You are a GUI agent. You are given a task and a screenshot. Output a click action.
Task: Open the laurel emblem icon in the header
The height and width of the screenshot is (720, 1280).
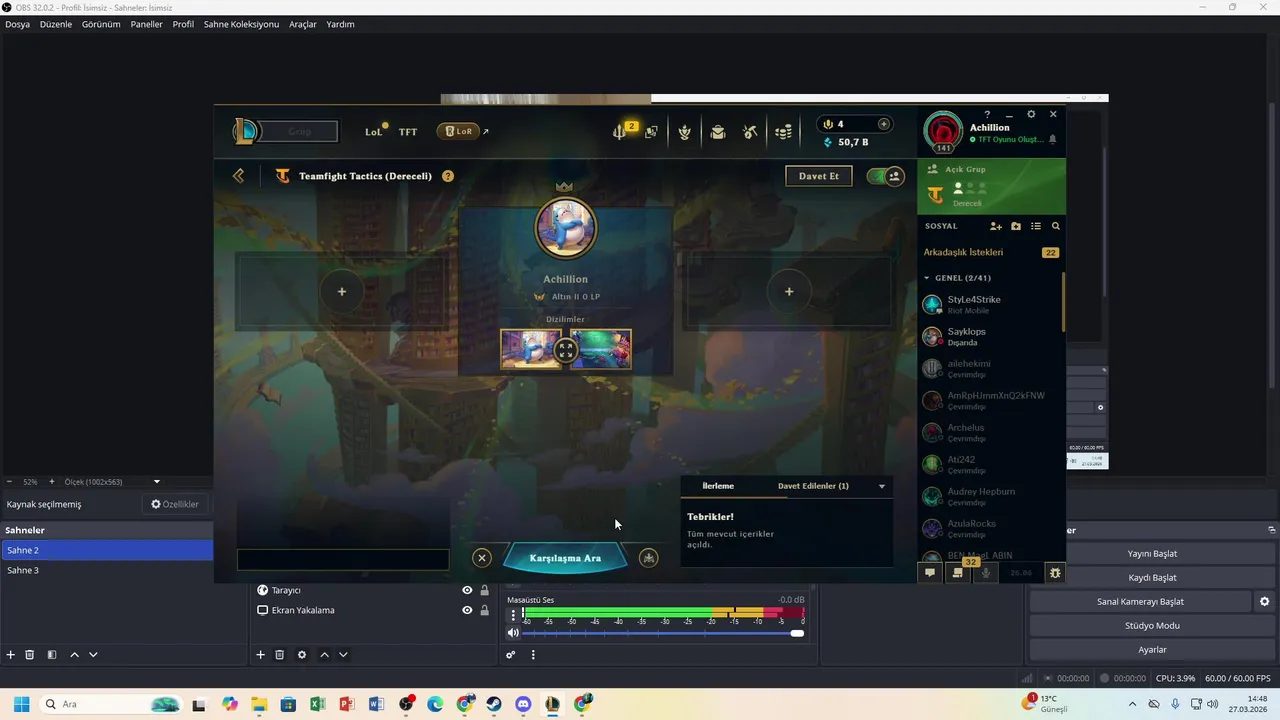pos(685,132)
